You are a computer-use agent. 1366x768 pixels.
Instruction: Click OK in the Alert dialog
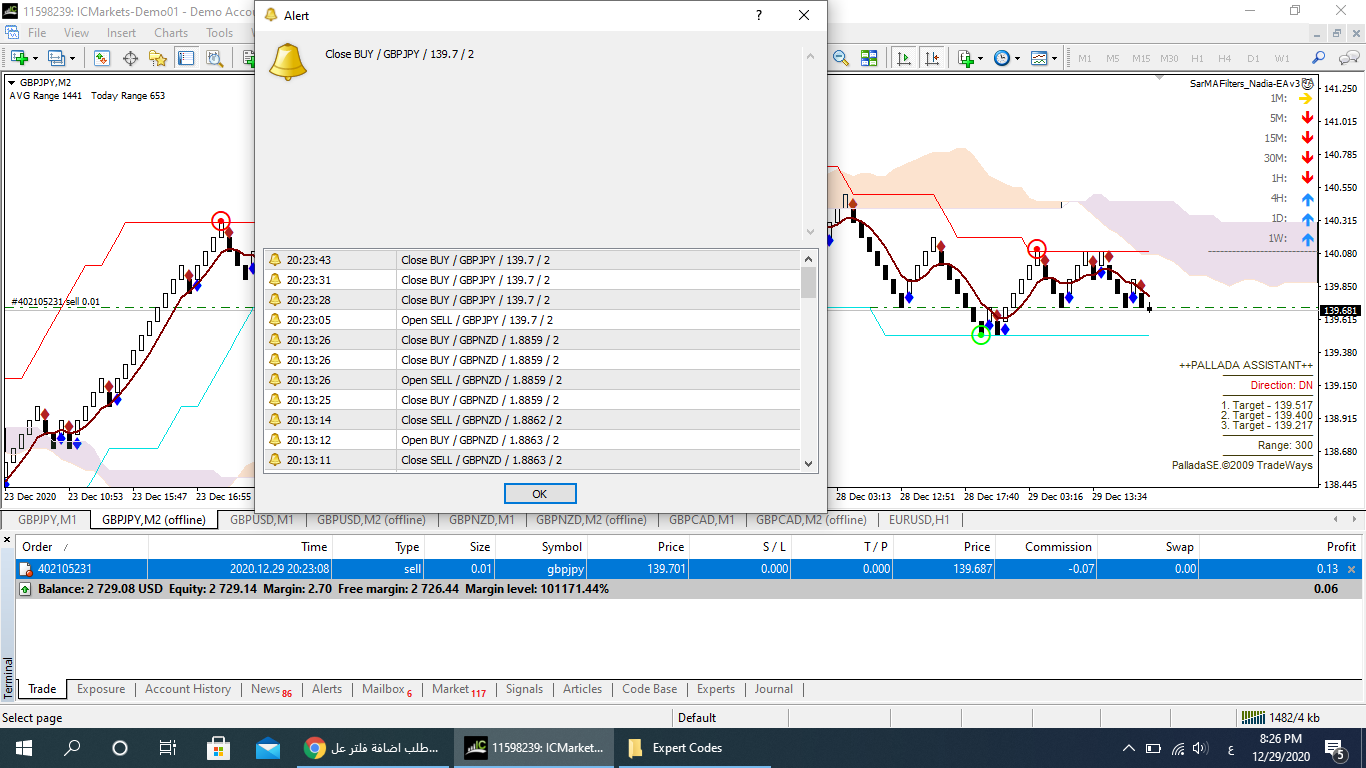(x=540, y=494)
